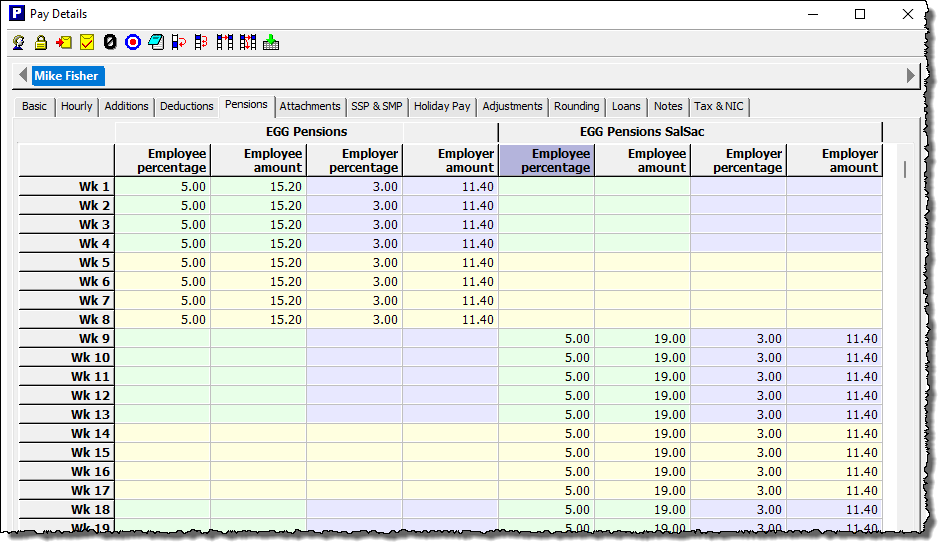
Task: Switch to the Adjustments tab
Action: pos(512,106)
